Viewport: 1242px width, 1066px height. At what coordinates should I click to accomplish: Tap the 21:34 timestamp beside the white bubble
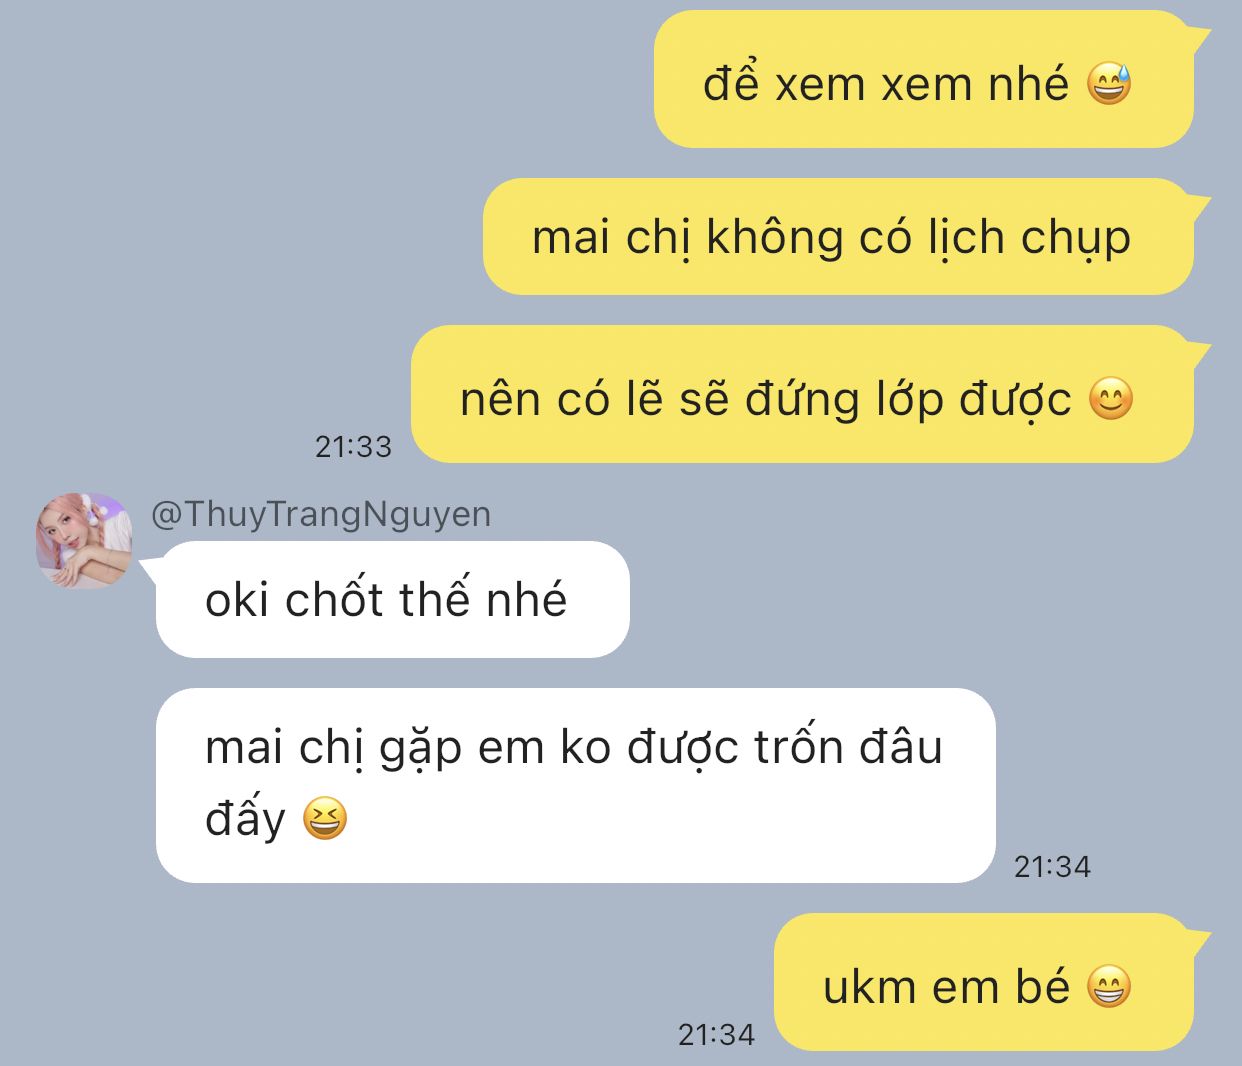click(1052, 866)
